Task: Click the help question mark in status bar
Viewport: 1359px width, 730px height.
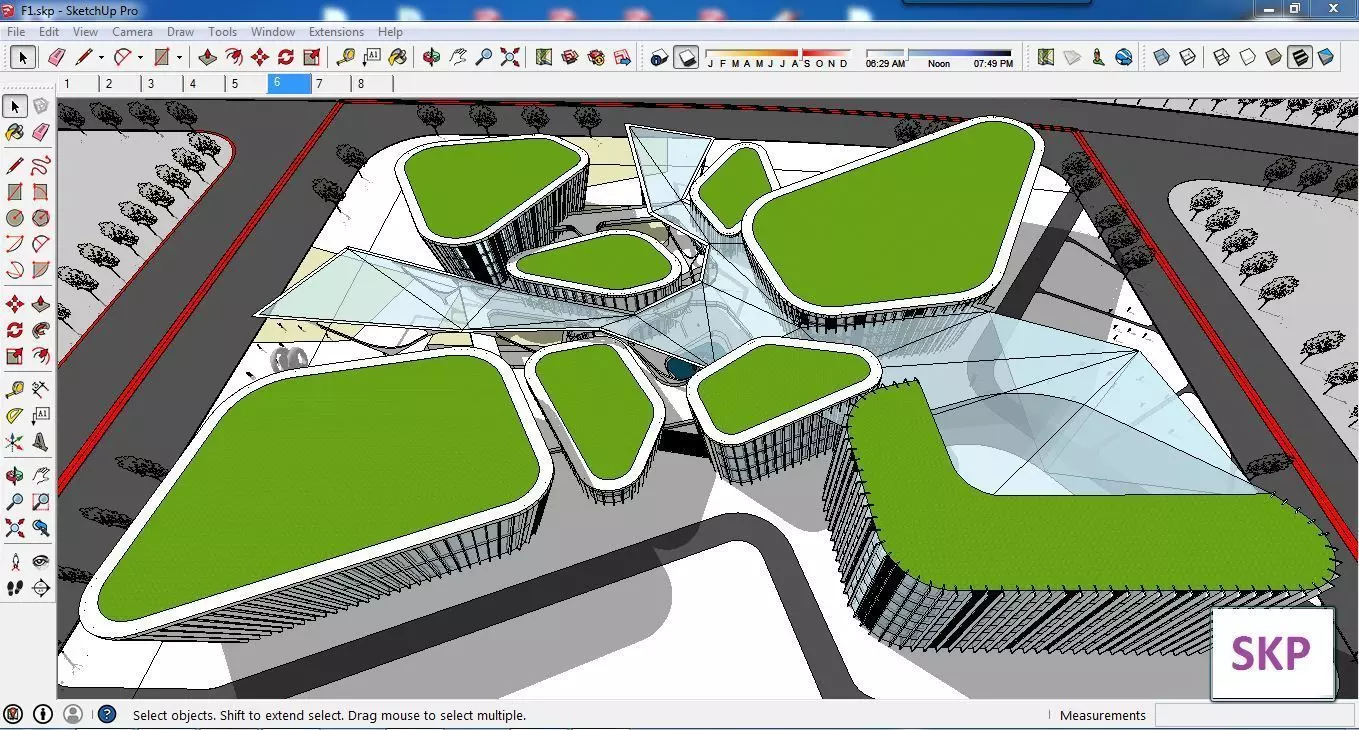Action: [x=107, y=714]
